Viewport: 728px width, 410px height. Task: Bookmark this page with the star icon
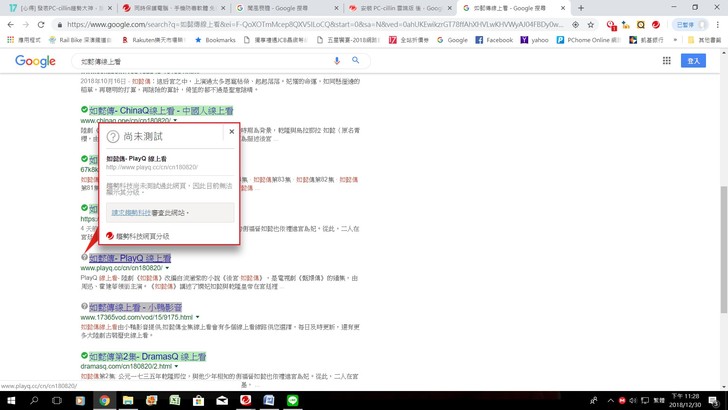pos(591,25)
